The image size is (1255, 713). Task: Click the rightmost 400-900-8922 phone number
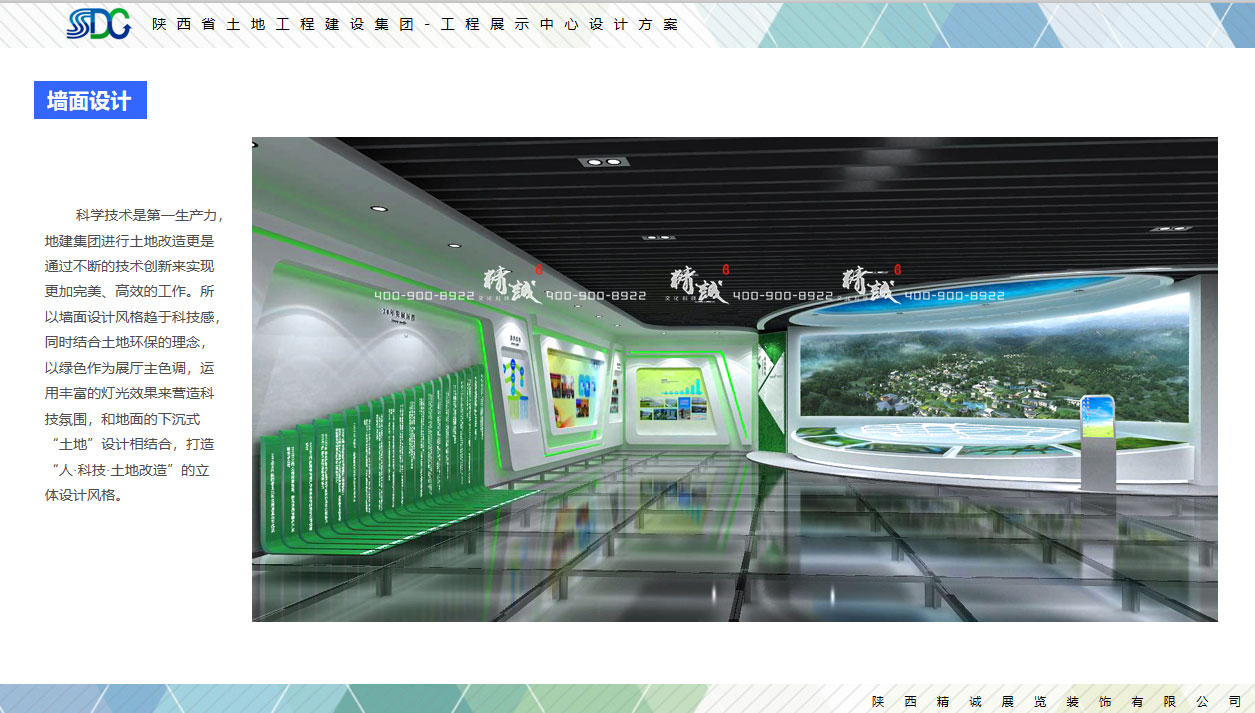click(x=952, y=296)
